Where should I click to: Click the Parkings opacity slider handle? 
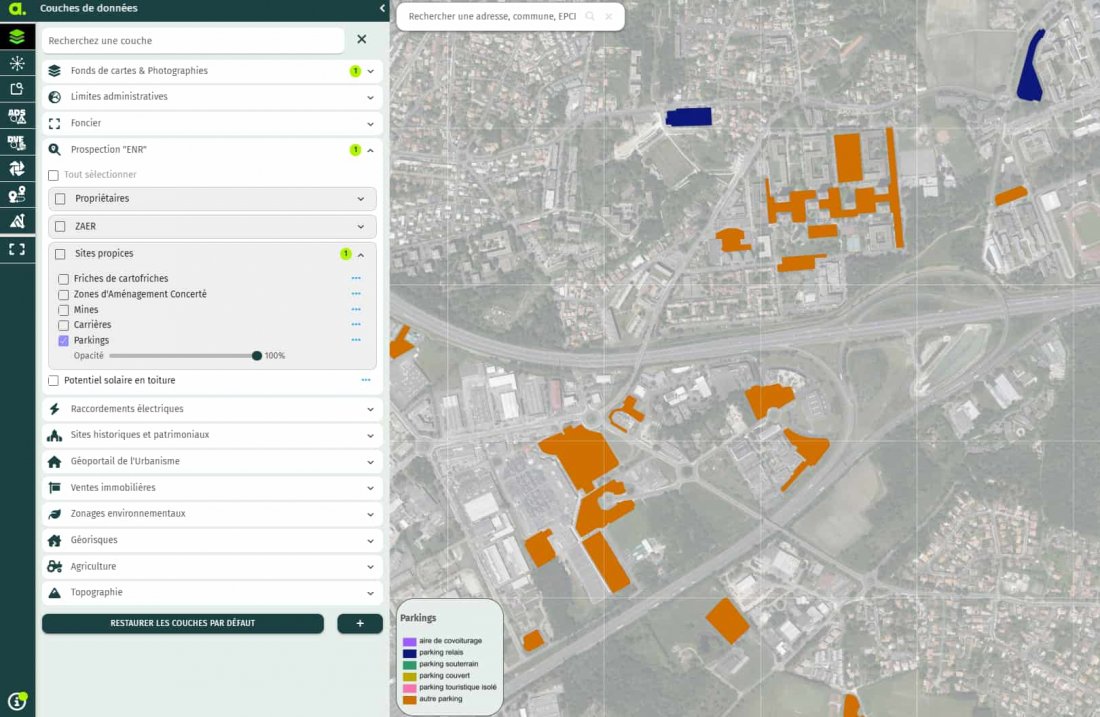257,356
